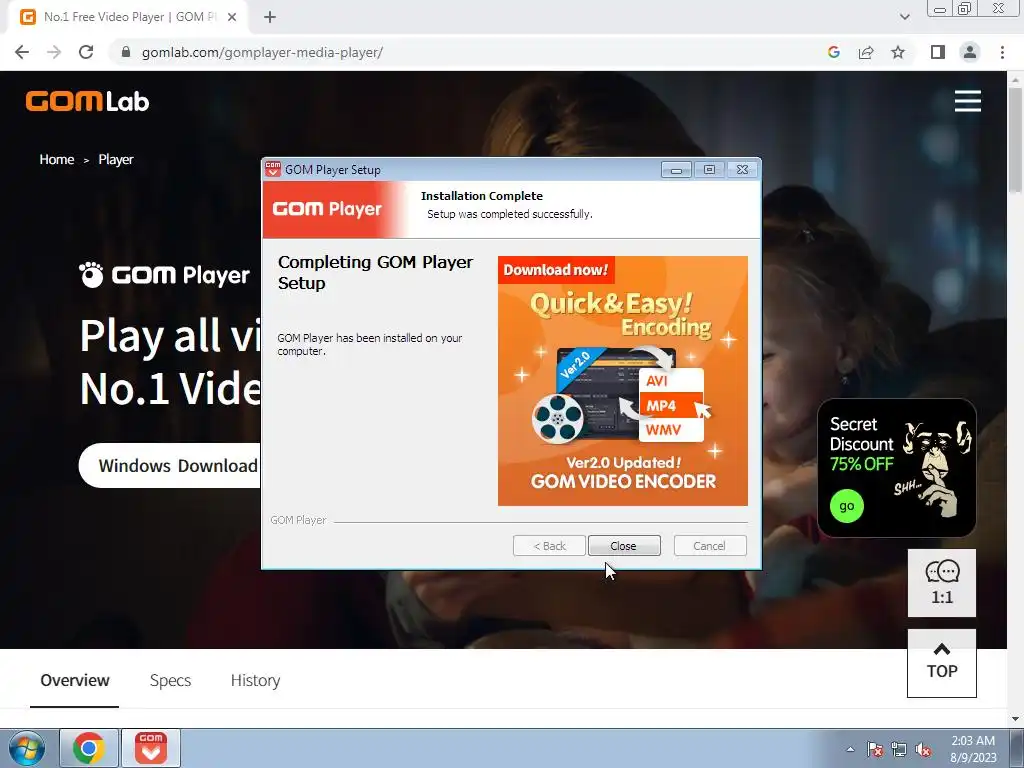View site security lock icon
1024x768 pixels.
click(126, 52)
